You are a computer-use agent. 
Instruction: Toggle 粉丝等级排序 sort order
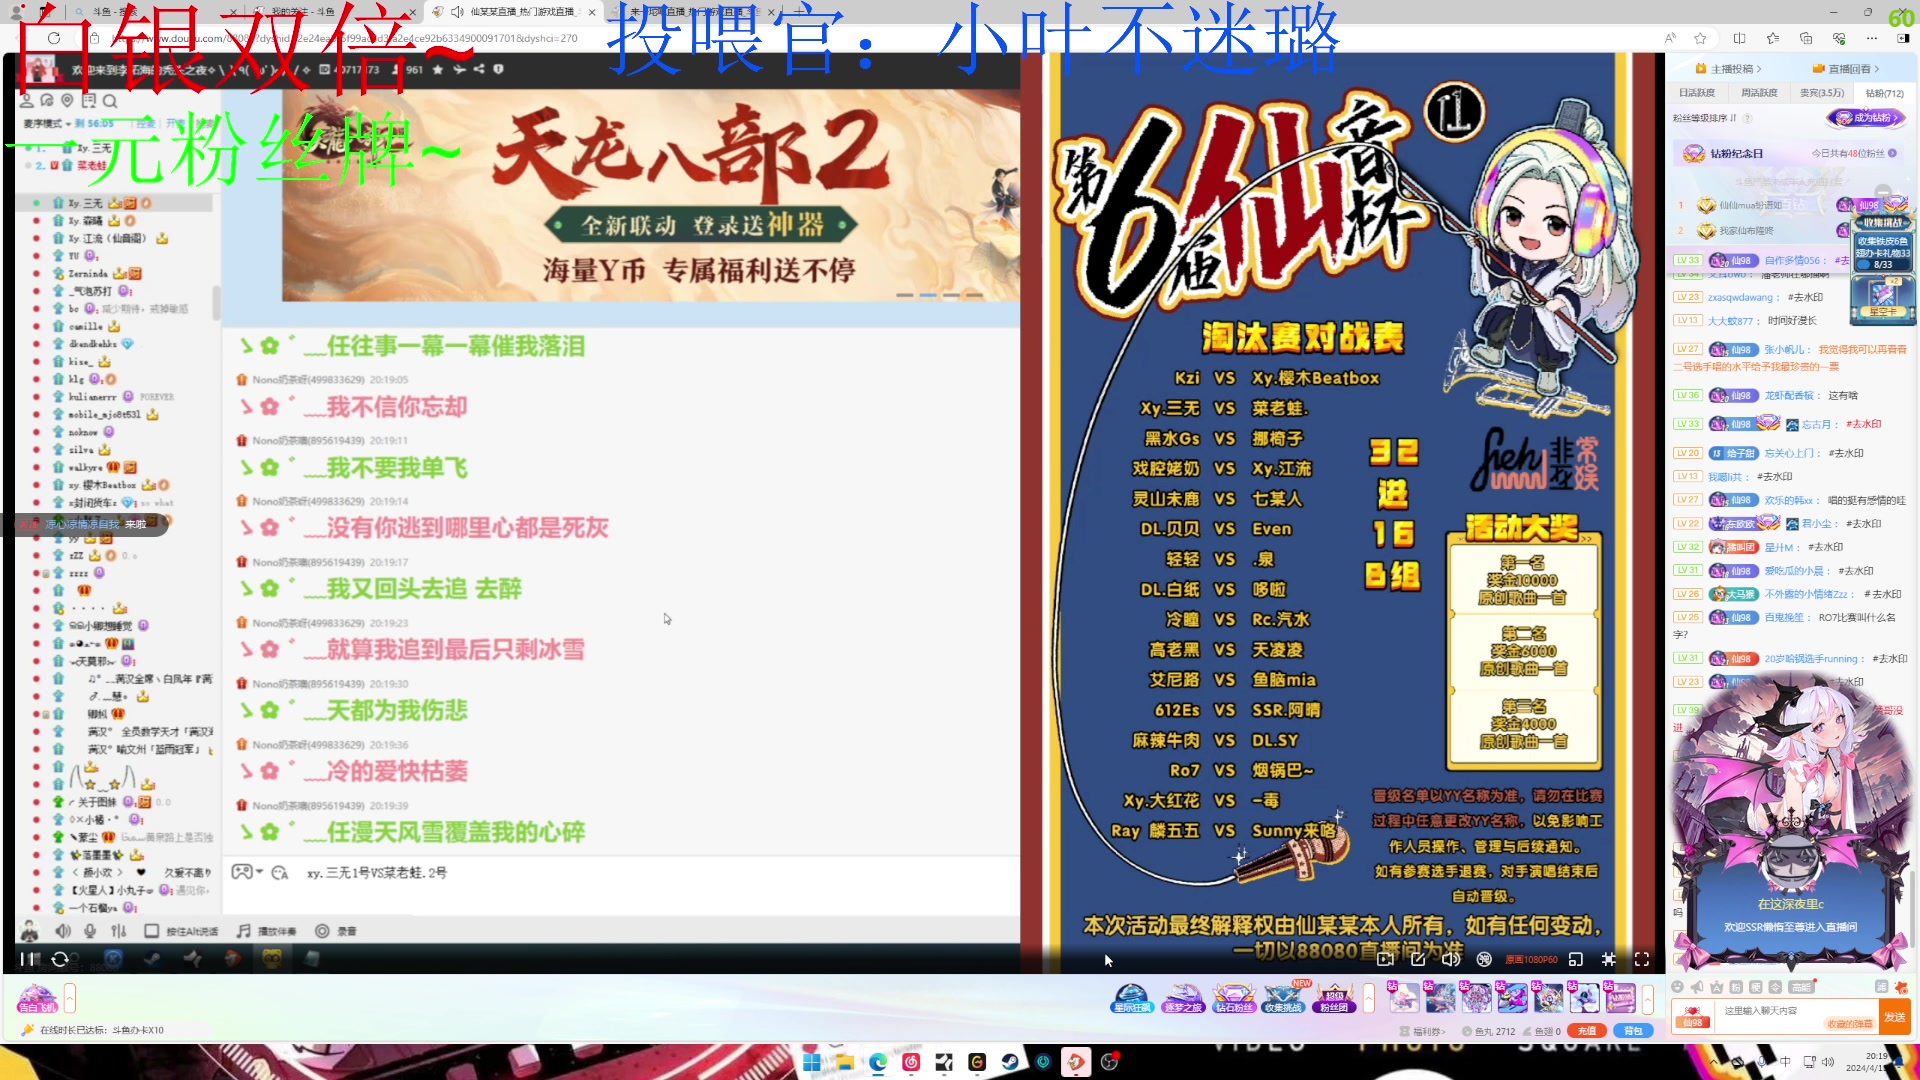[1705, 118]
